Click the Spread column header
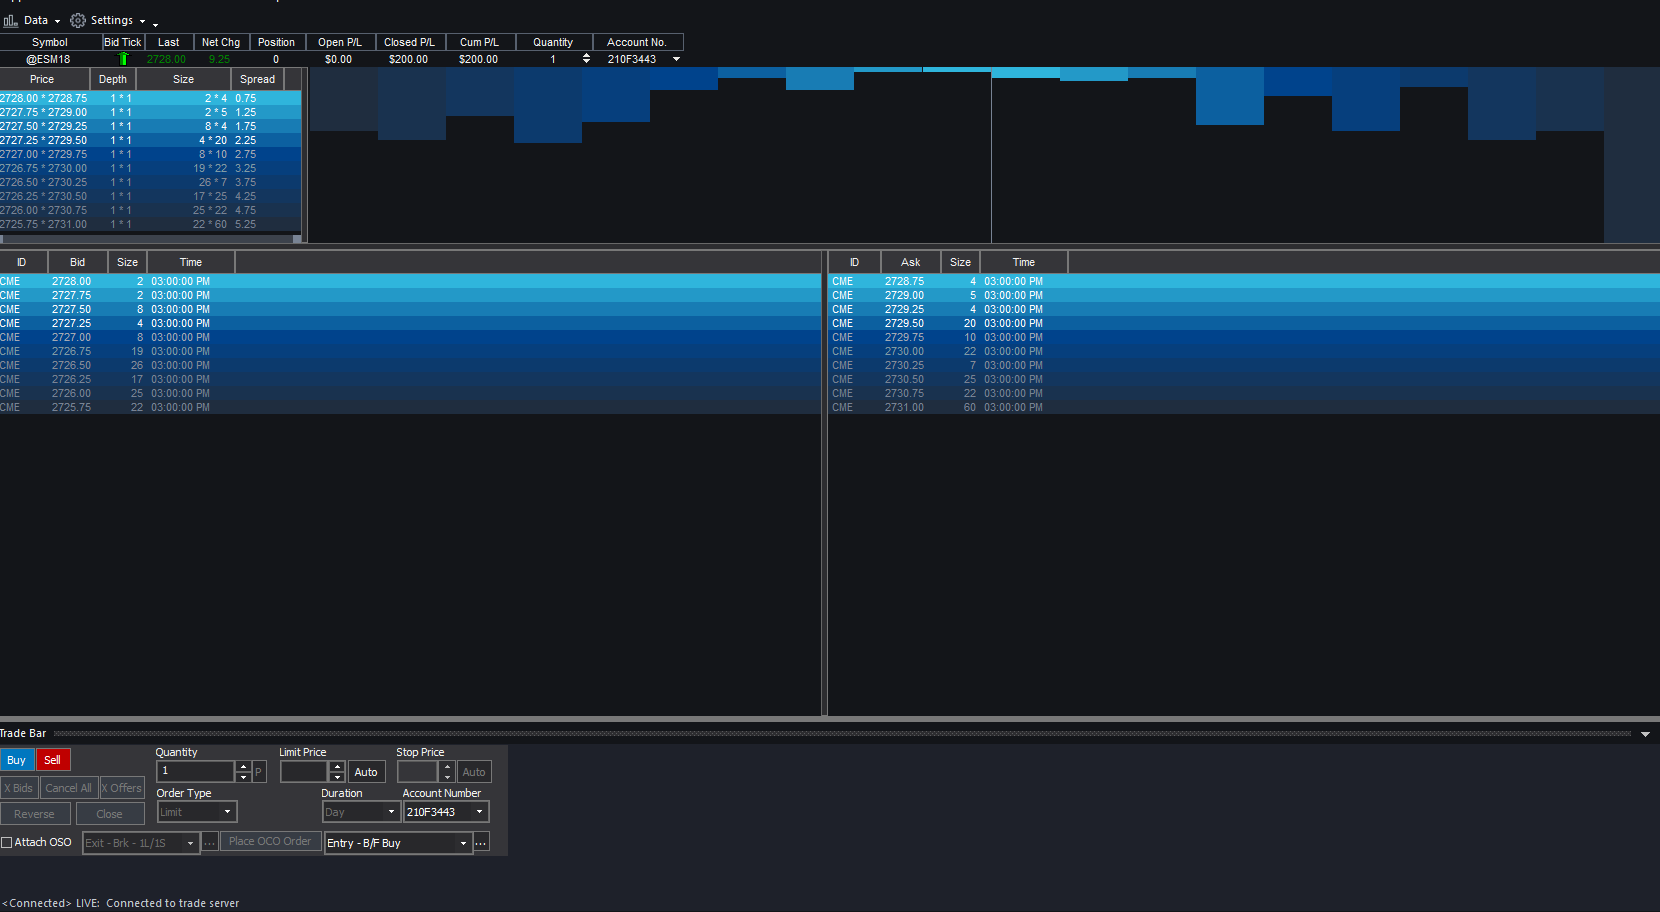Image resolution: width=1660 pixels, height=912 pixels. pos(257,79)
